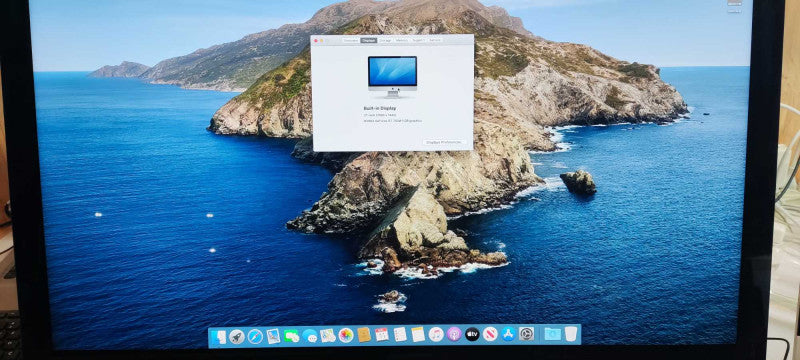The height and width of the screenshot is (360, 800).
Task: Open Downloads folder stack in Dock
Action: point(553,333)
